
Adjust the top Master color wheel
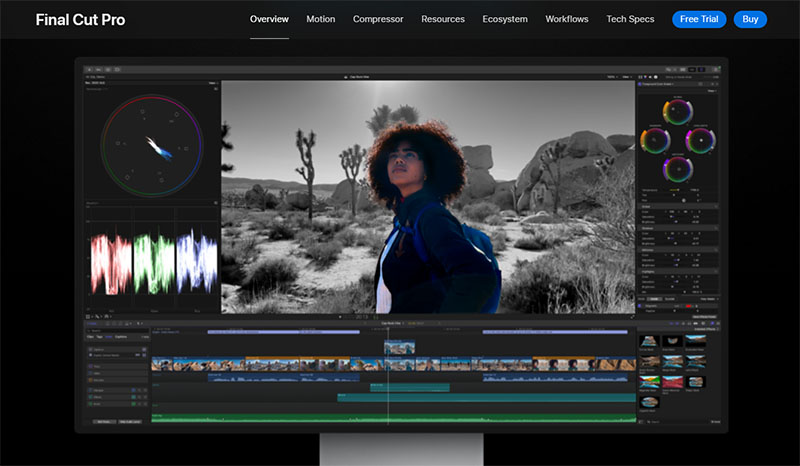coord(678,112)
